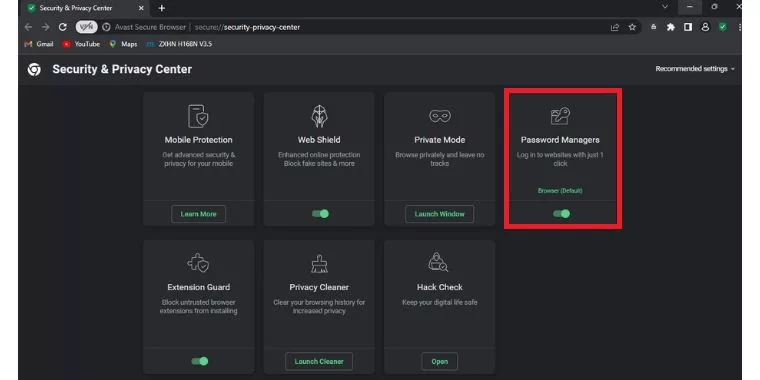The height and width of the screenshot is (380, 760).
Task: Click the Password Managers key icon
Action: [560, 116]
